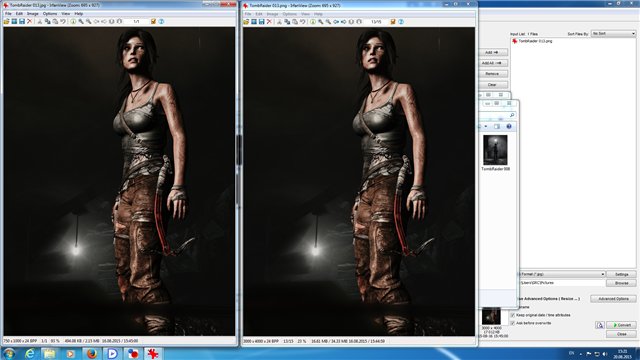Click Open icon in the 013.jpg IrfanView window
The height and width of the screenshot is (360, 640).
point(7,21)
